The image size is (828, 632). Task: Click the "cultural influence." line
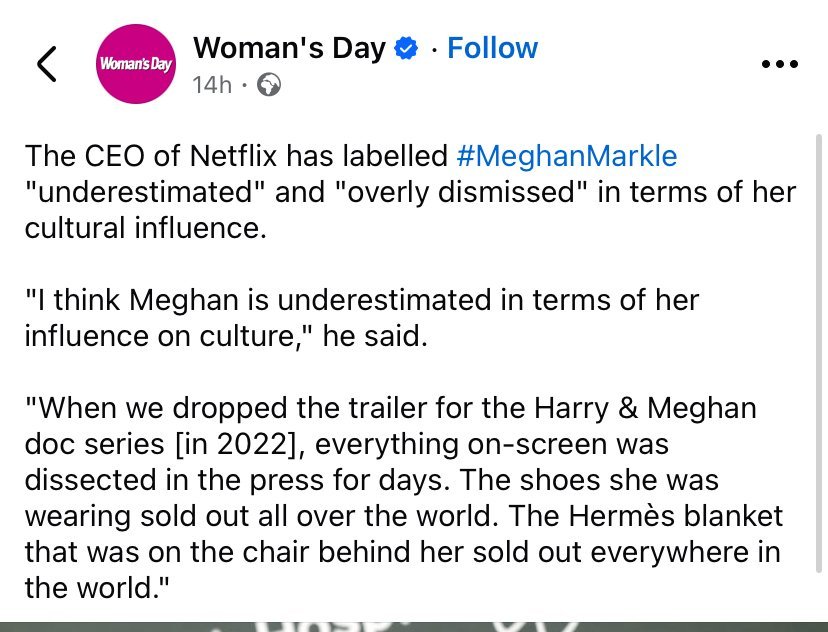click(146, 227)
